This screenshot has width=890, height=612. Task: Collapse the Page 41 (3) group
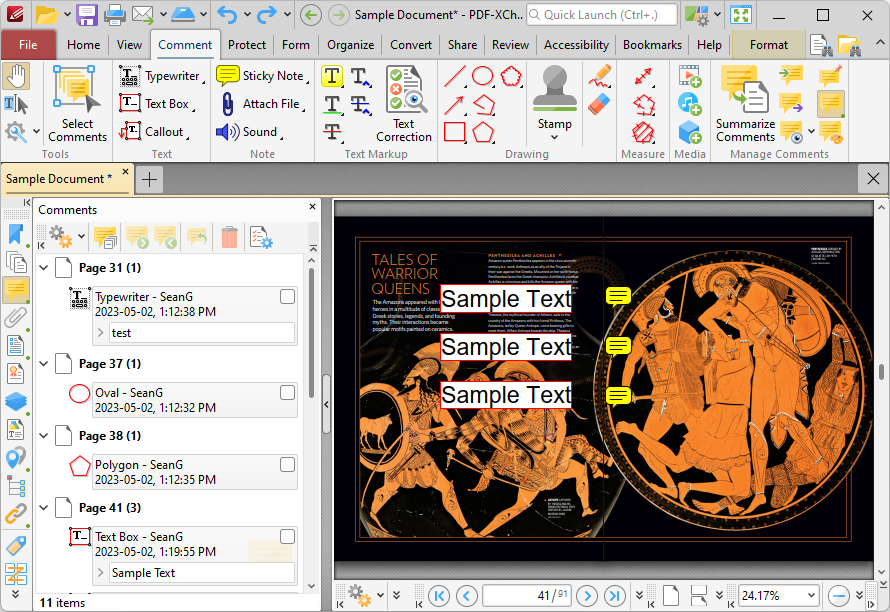44,508
